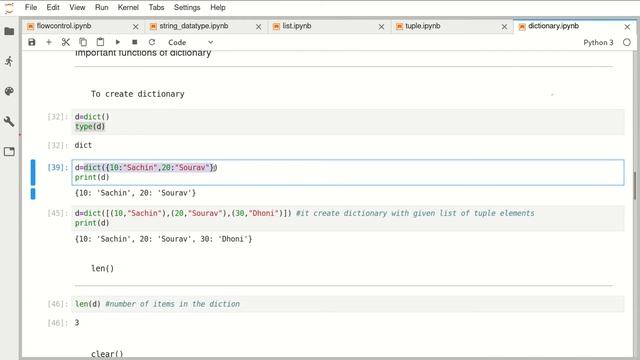Click output text {10: 'Sachin', 20: 'Sourav'}
Viewport: 640px width, 360px height.
pos(135,193)
